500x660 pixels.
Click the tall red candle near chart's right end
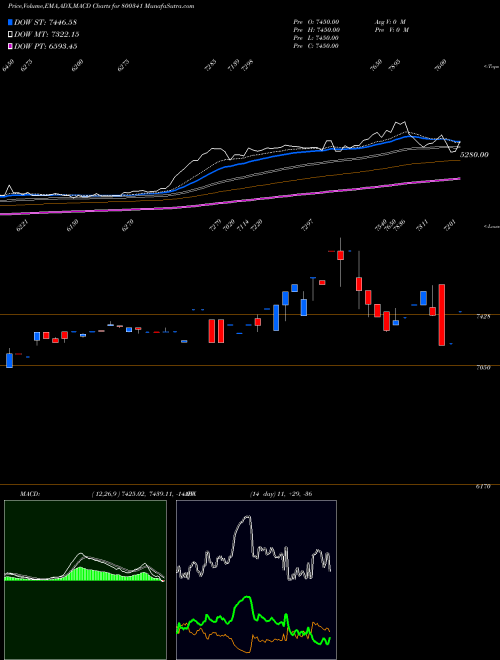click(x=442, y=315)
